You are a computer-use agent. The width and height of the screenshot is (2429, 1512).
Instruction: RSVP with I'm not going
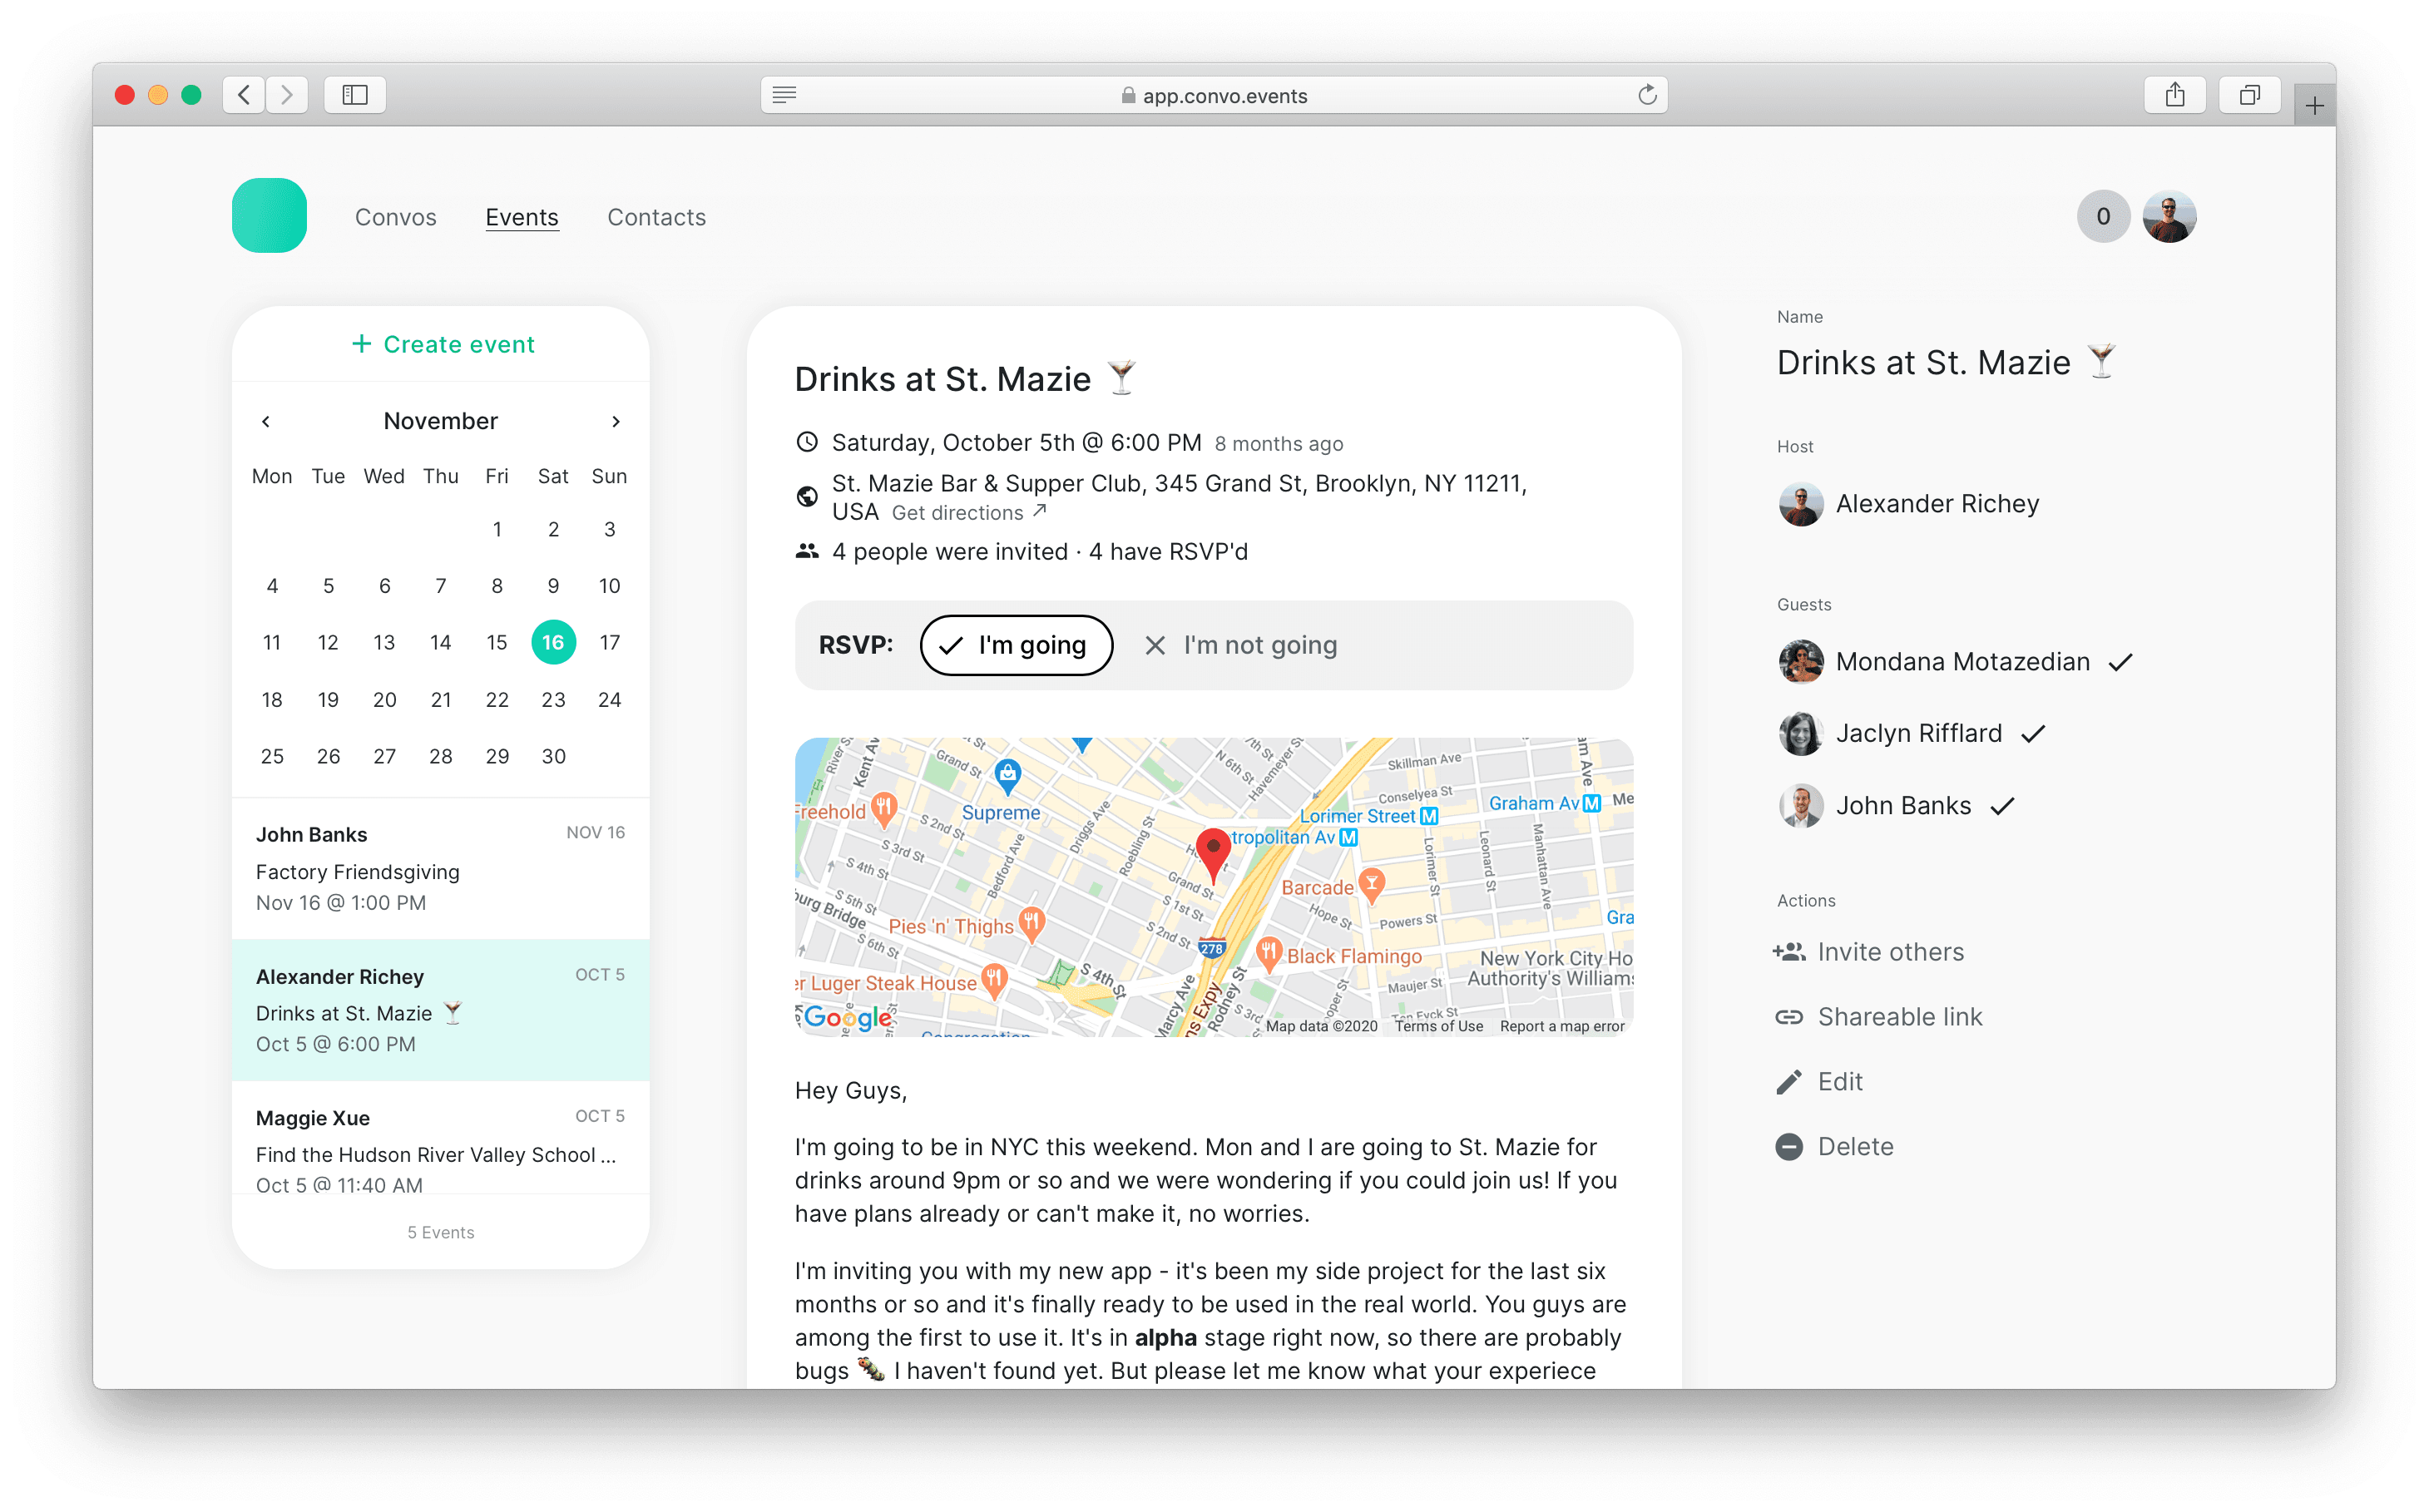(1240, 645)
